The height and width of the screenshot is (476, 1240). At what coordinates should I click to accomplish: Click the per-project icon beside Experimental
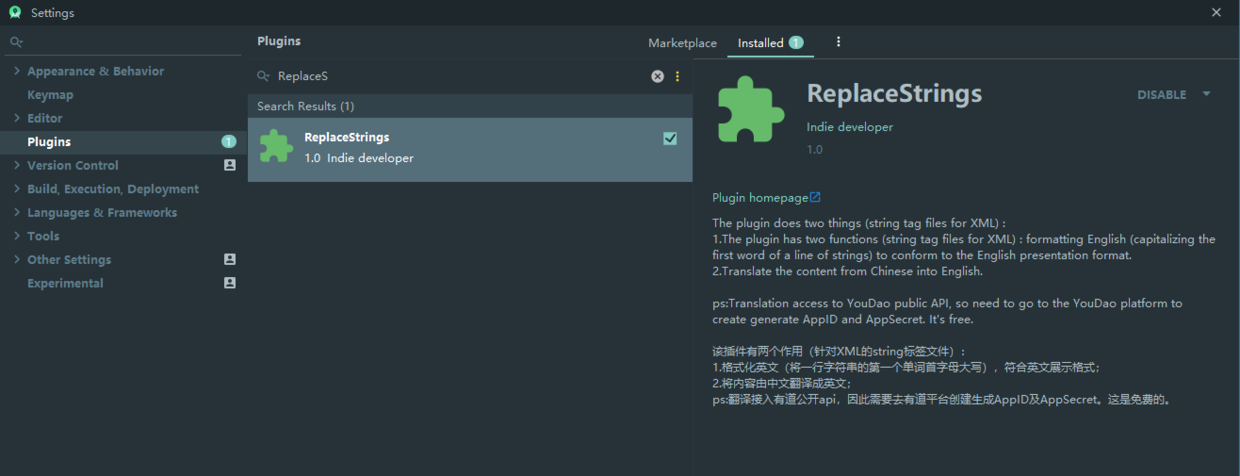(x=230, y=283)
